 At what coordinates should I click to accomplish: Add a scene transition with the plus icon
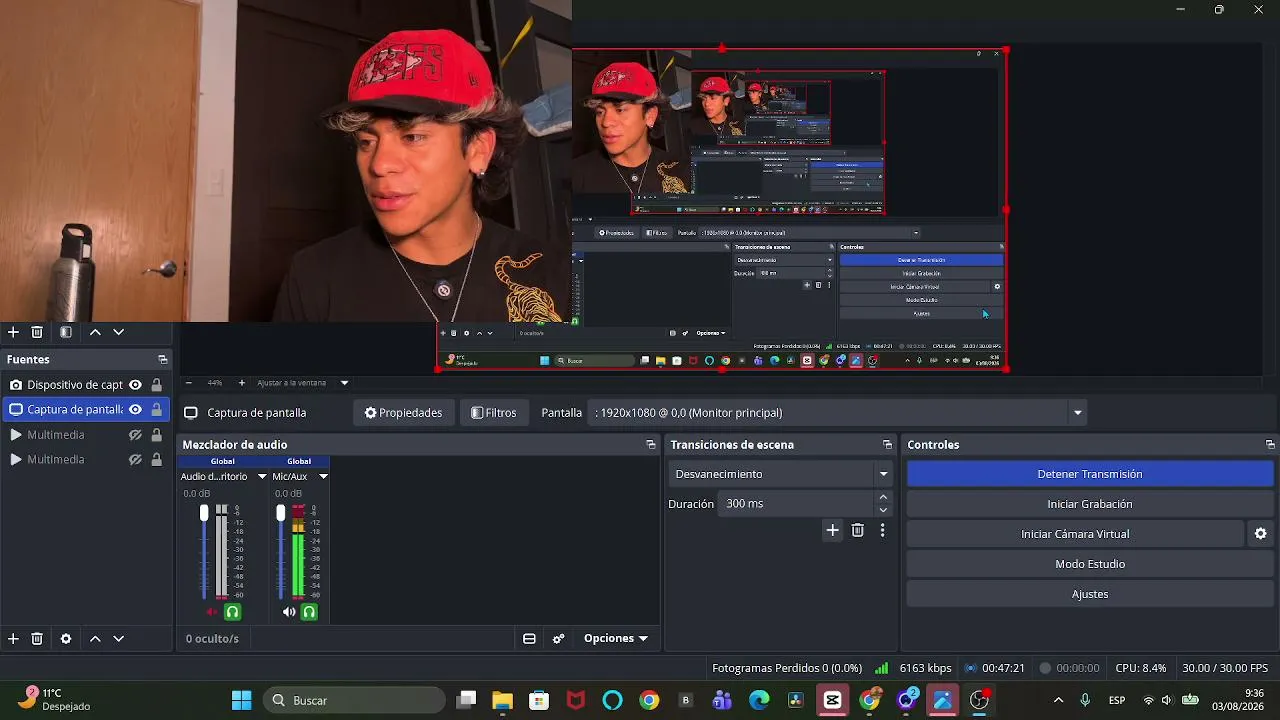[832, 530]
